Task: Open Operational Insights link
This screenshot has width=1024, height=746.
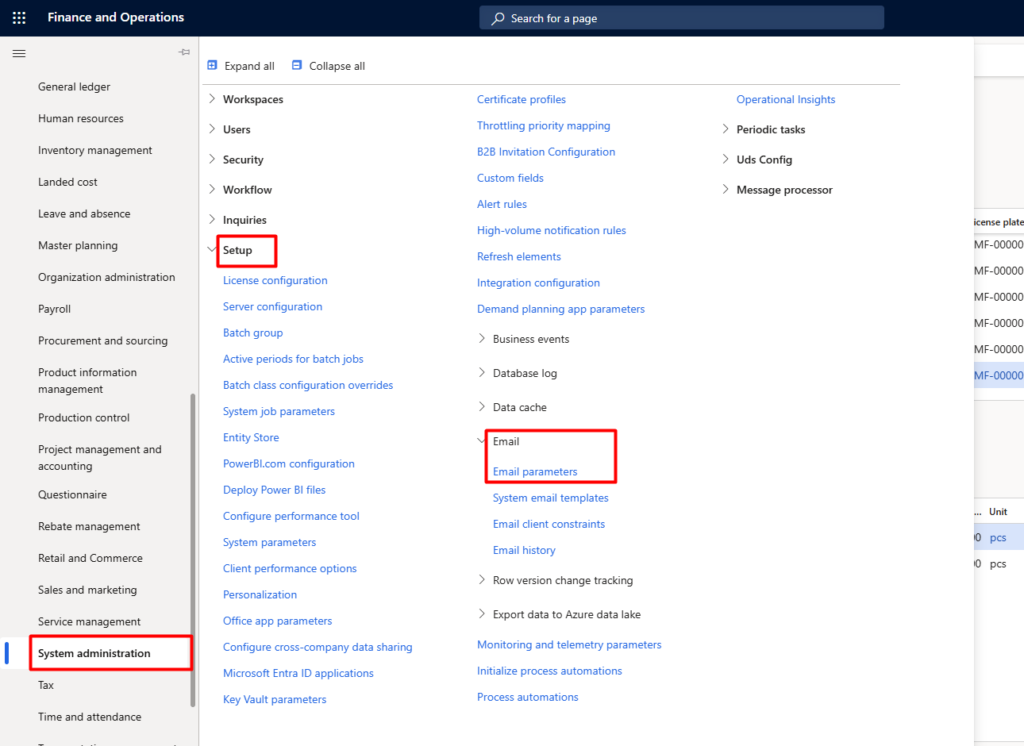Action: coord(785,100)
